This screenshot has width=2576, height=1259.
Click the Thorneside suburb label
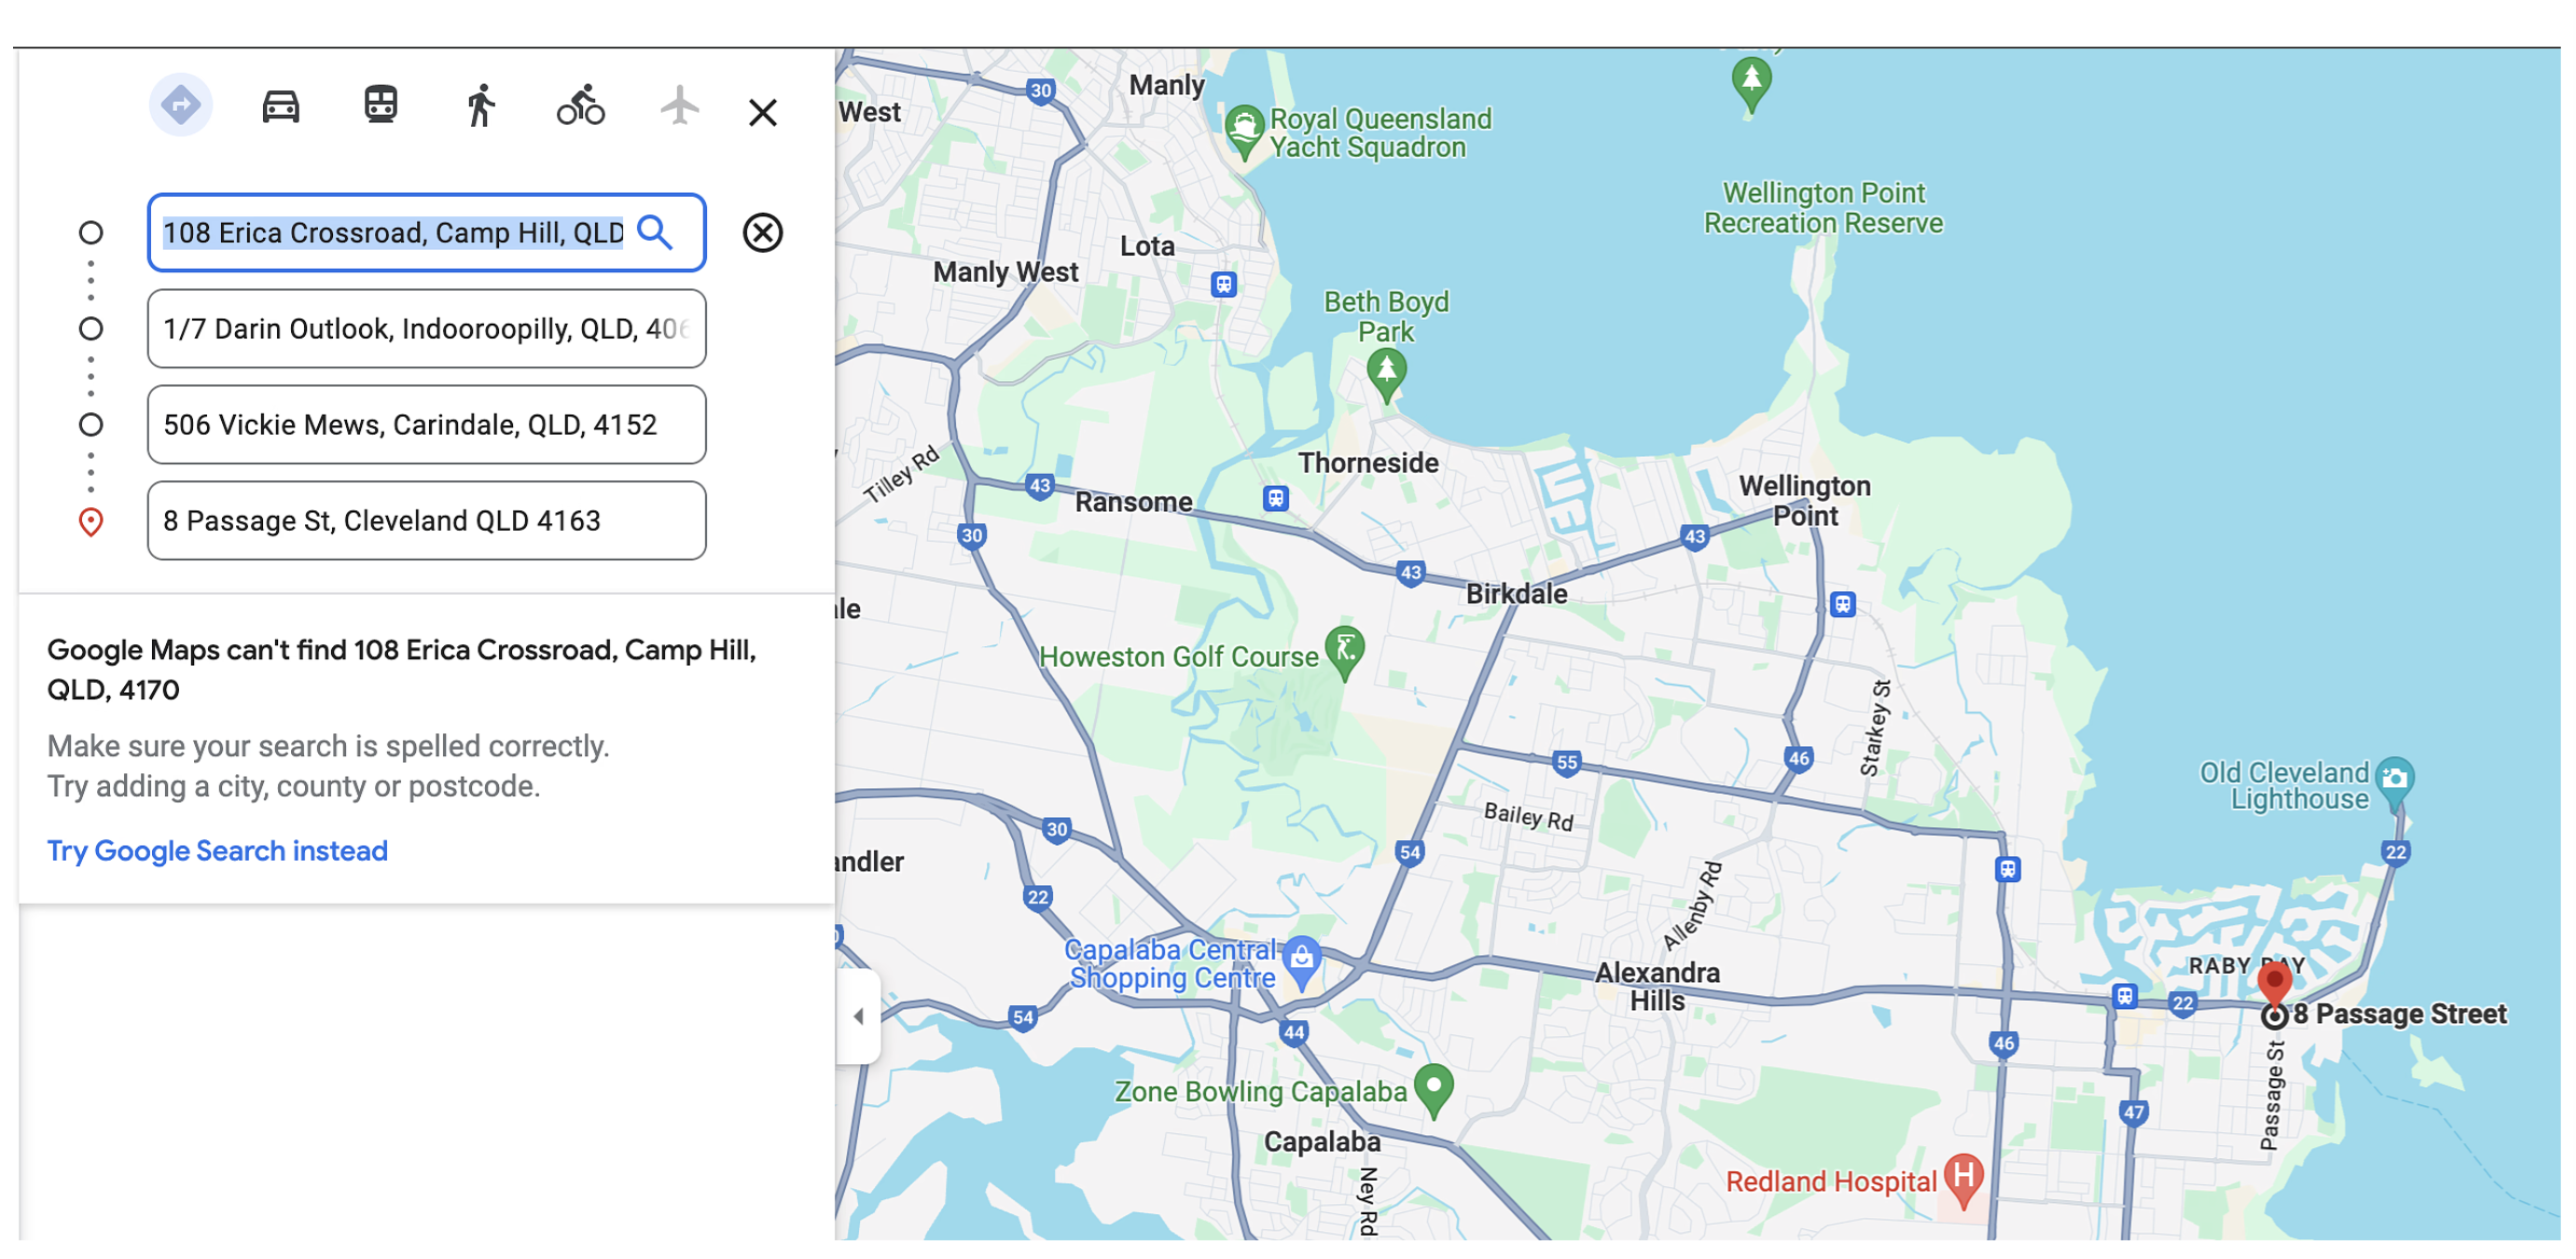[x=1368, y=463]
